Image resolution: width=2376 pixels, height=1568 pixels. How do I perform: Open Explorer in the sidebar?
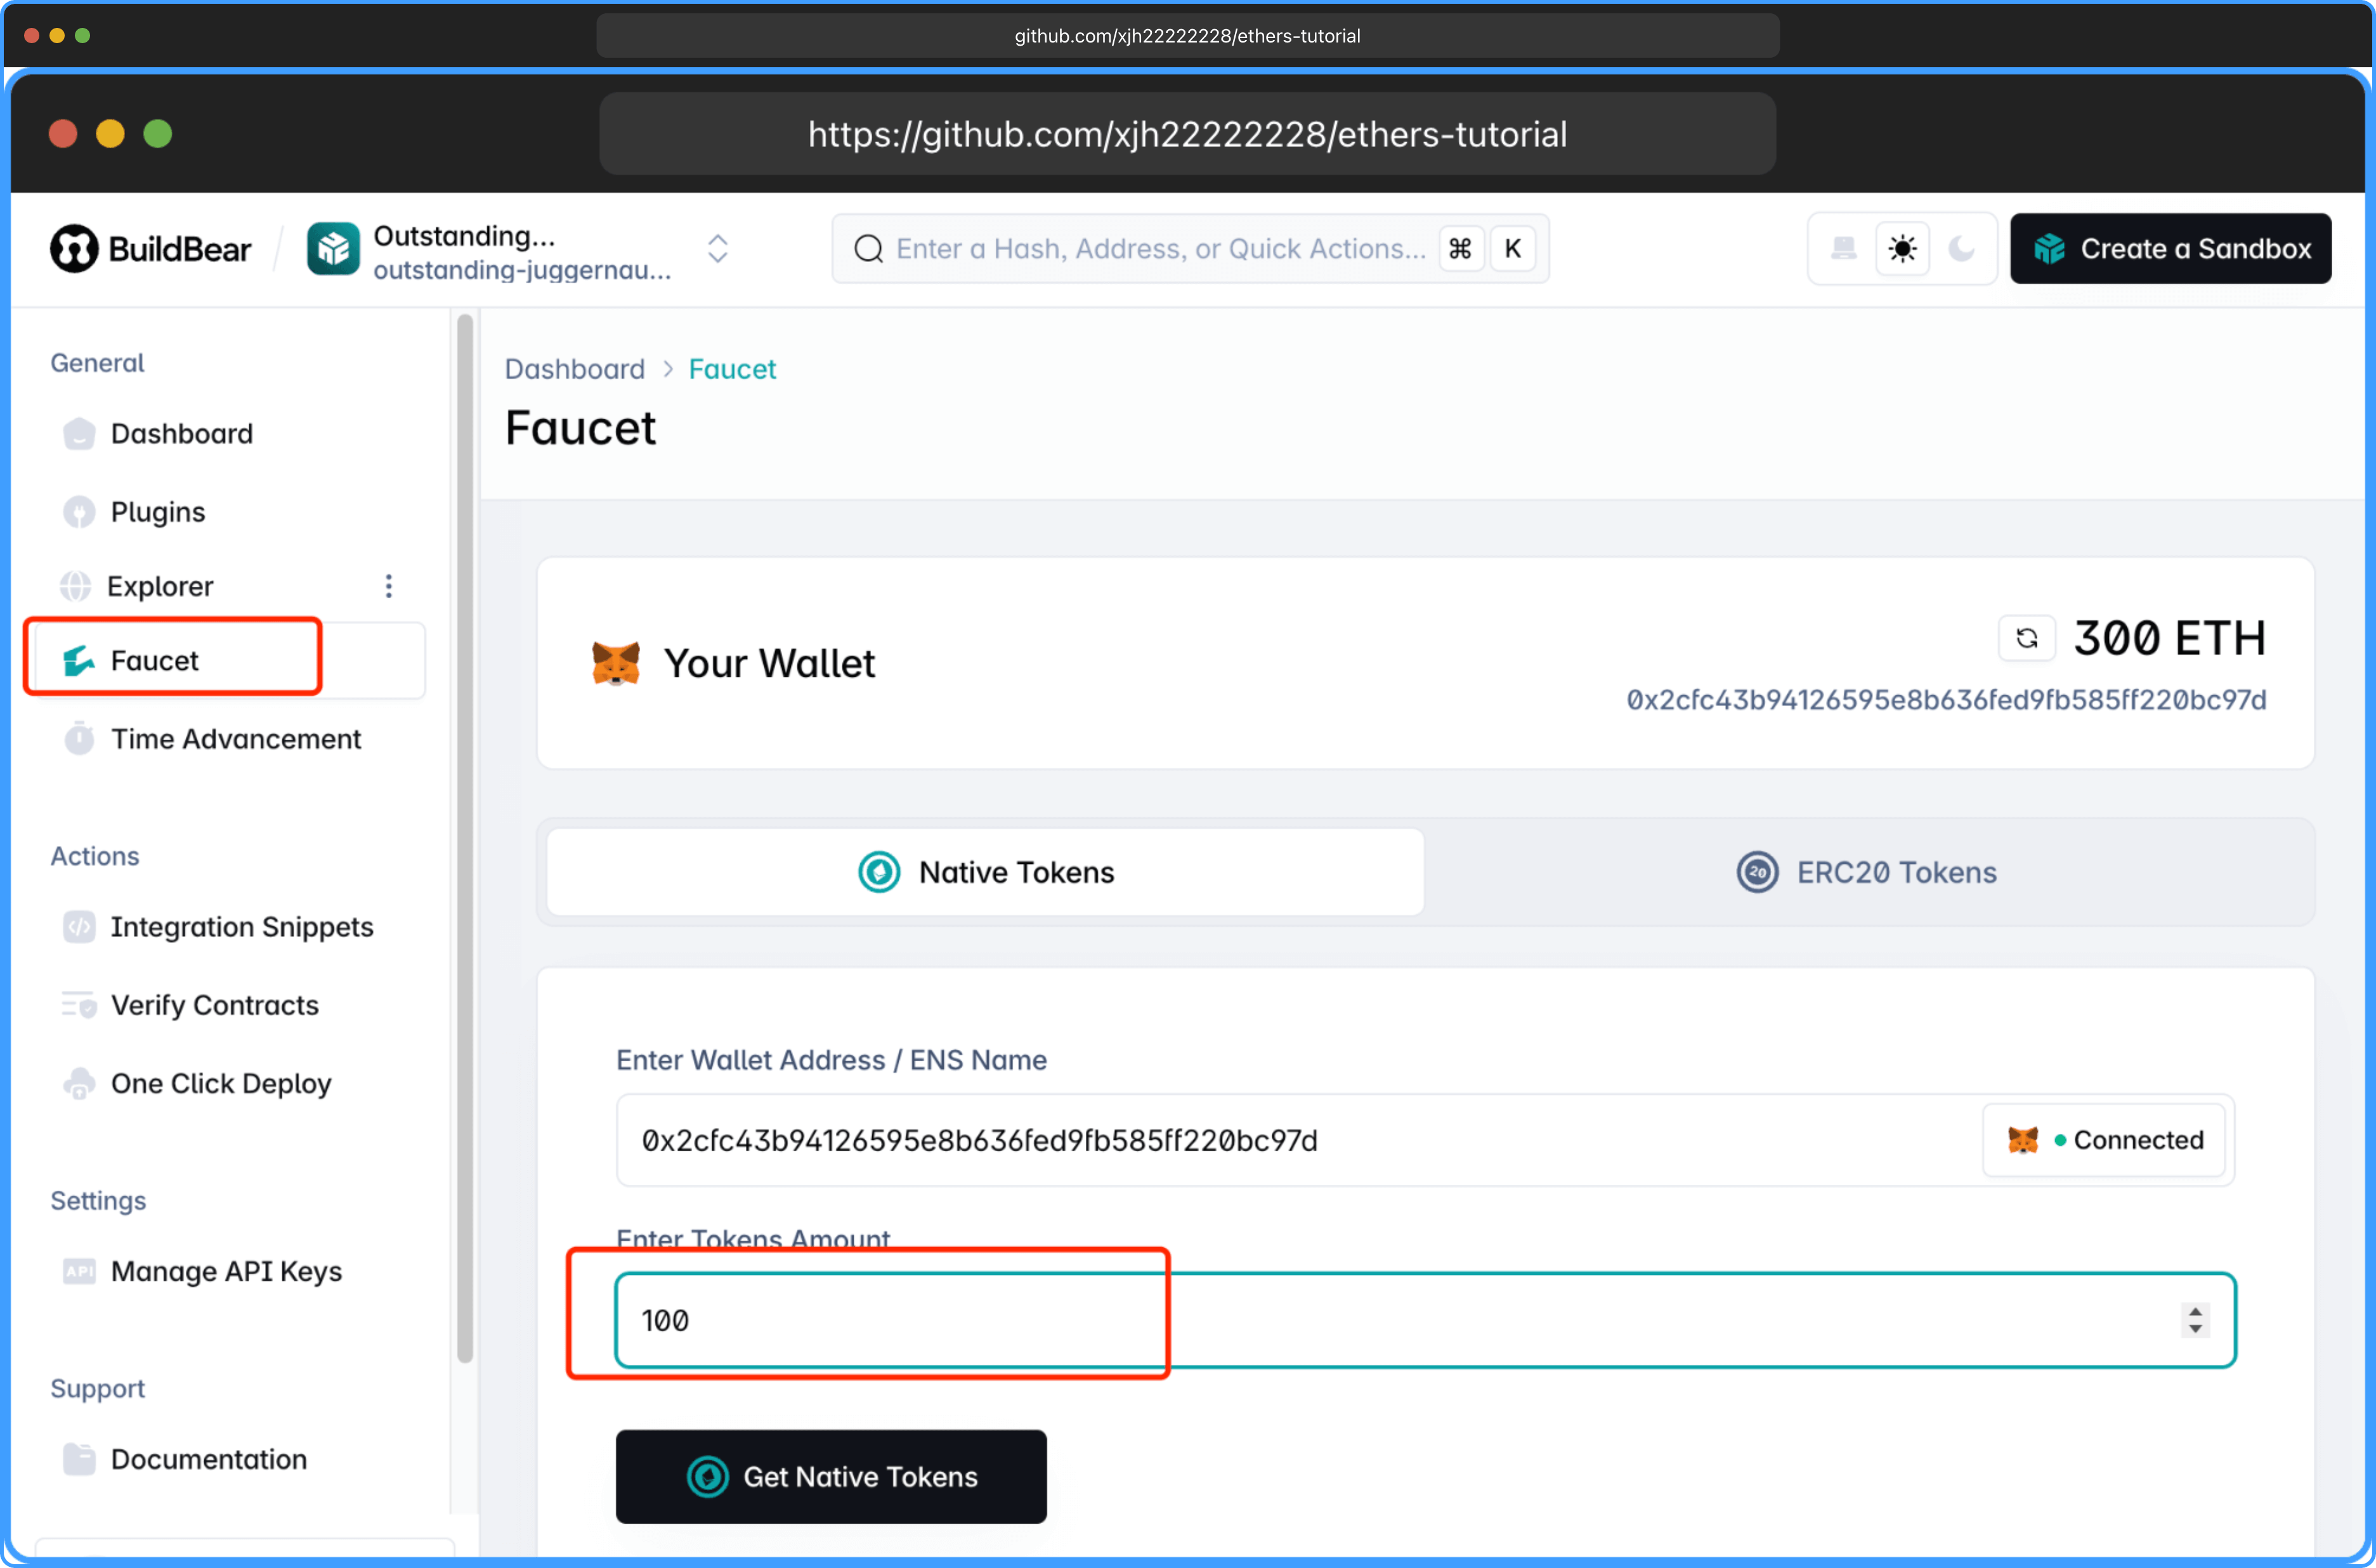(160, 586)
